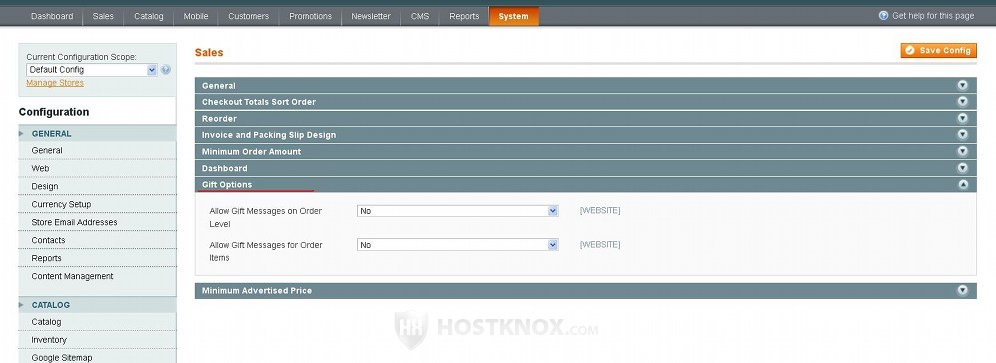Select Currency Setup in sidebar
Image resolution: width=996 pixels, height=363 pixels.
click(61, 204)
